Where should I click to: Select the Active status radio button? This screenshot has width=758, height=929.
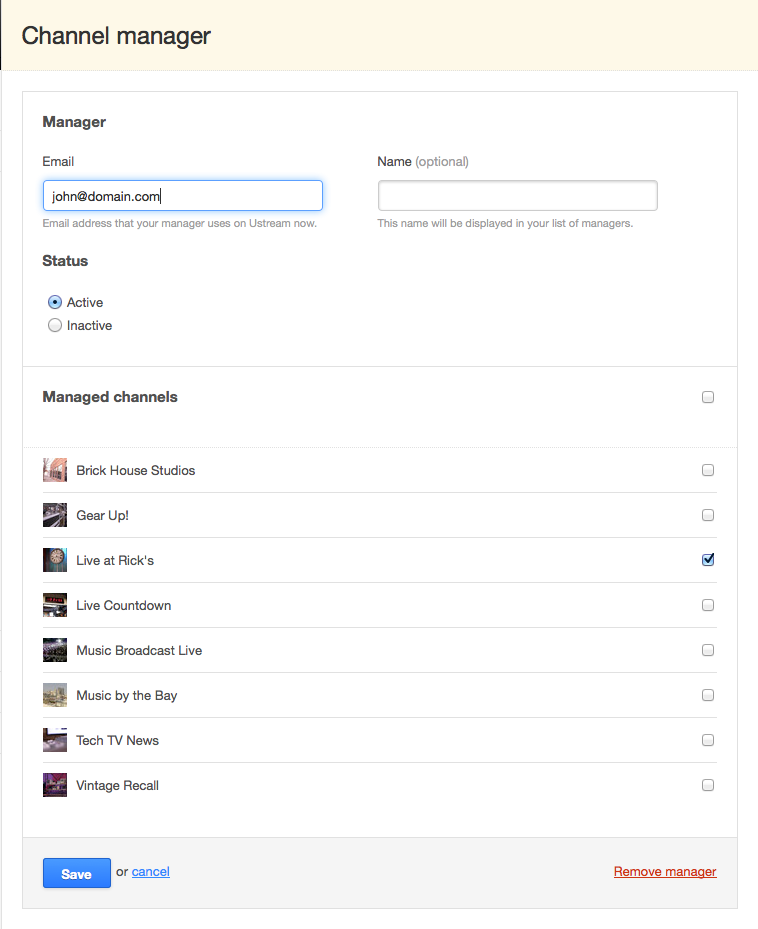coord(55,302)
